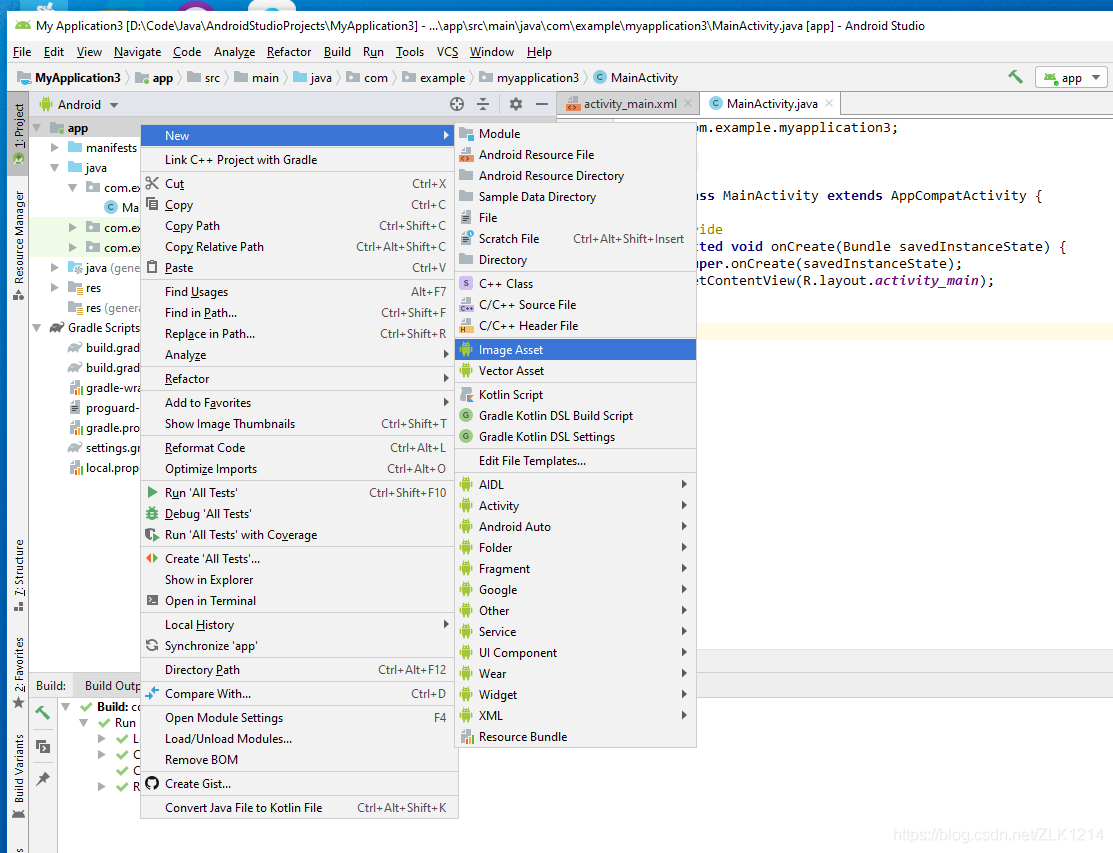The height and width of the screenshot is (853, 1113).
Task: Click the Build hammer icon in Build panel
Action: click(x=43, y=712)
